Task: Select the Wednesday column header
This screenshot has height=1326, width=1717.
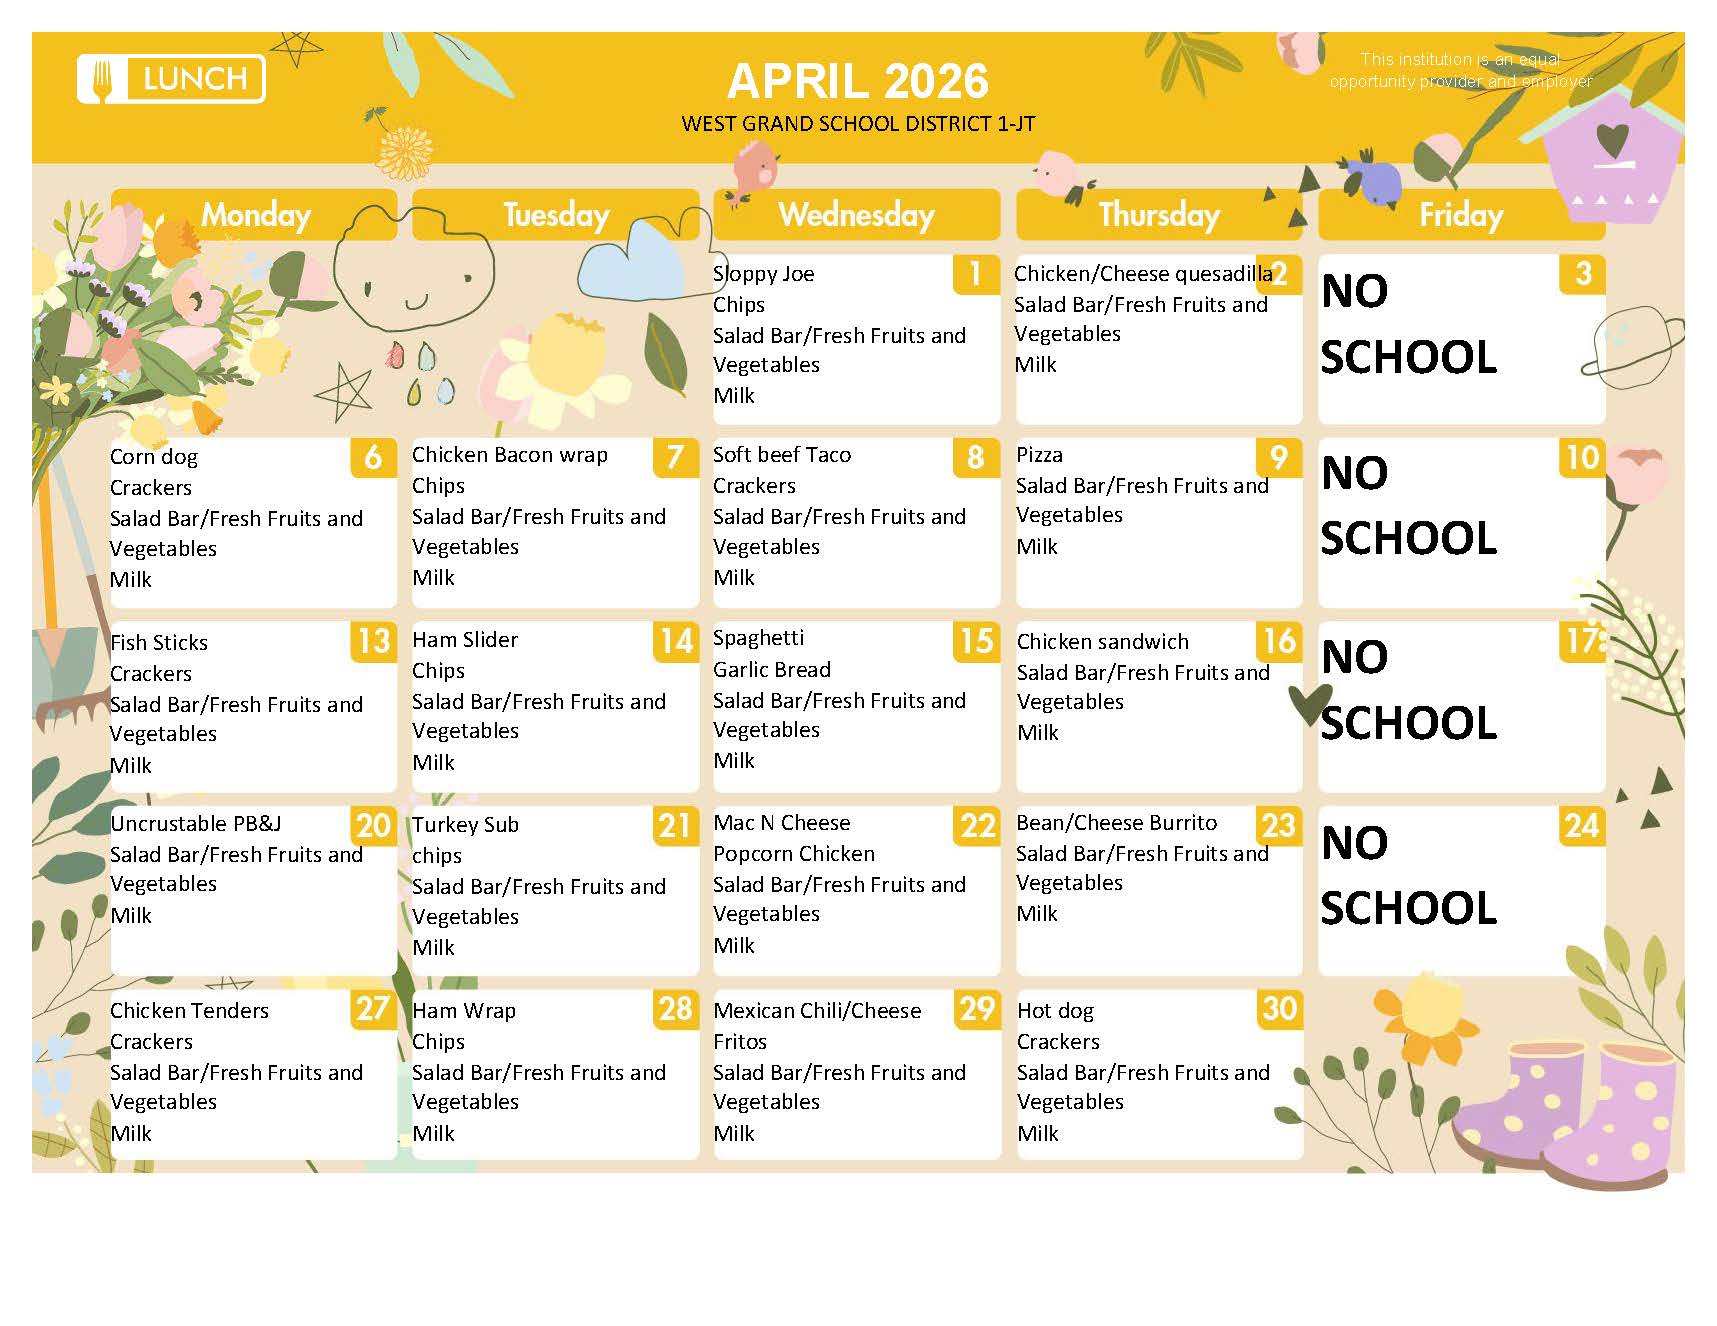Action: pyautogui.click(x=856, y=214)
